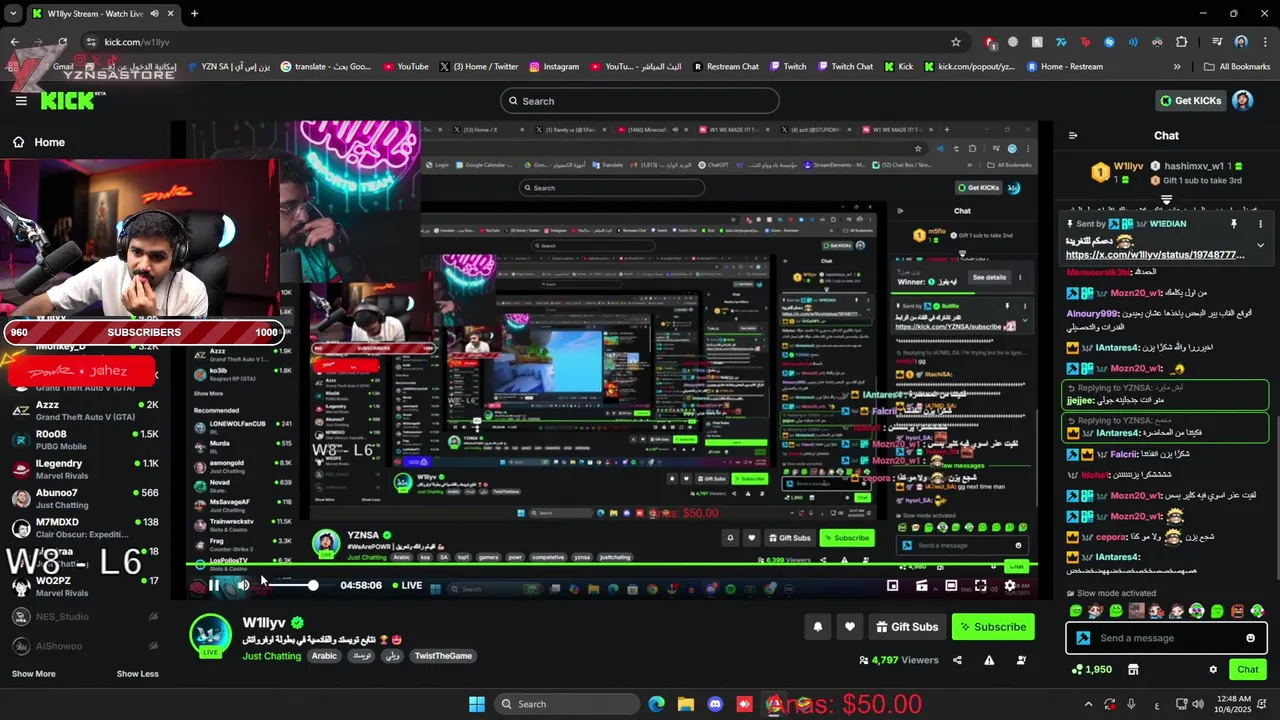Image resolution: width=1280 pixels, height=720 pixels.
Task: Open the Kick hamburger menu
Action: [x=21, y=101]
